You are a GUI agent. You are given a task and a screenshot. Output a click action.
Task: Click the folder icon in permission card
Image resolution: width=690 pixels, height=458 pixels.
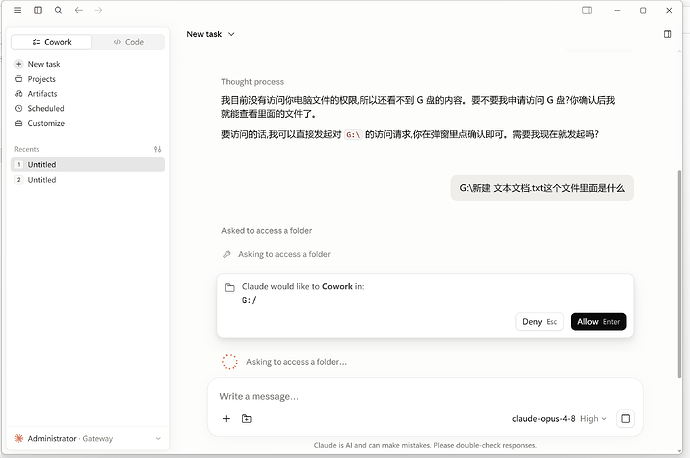tap(230, 287)
